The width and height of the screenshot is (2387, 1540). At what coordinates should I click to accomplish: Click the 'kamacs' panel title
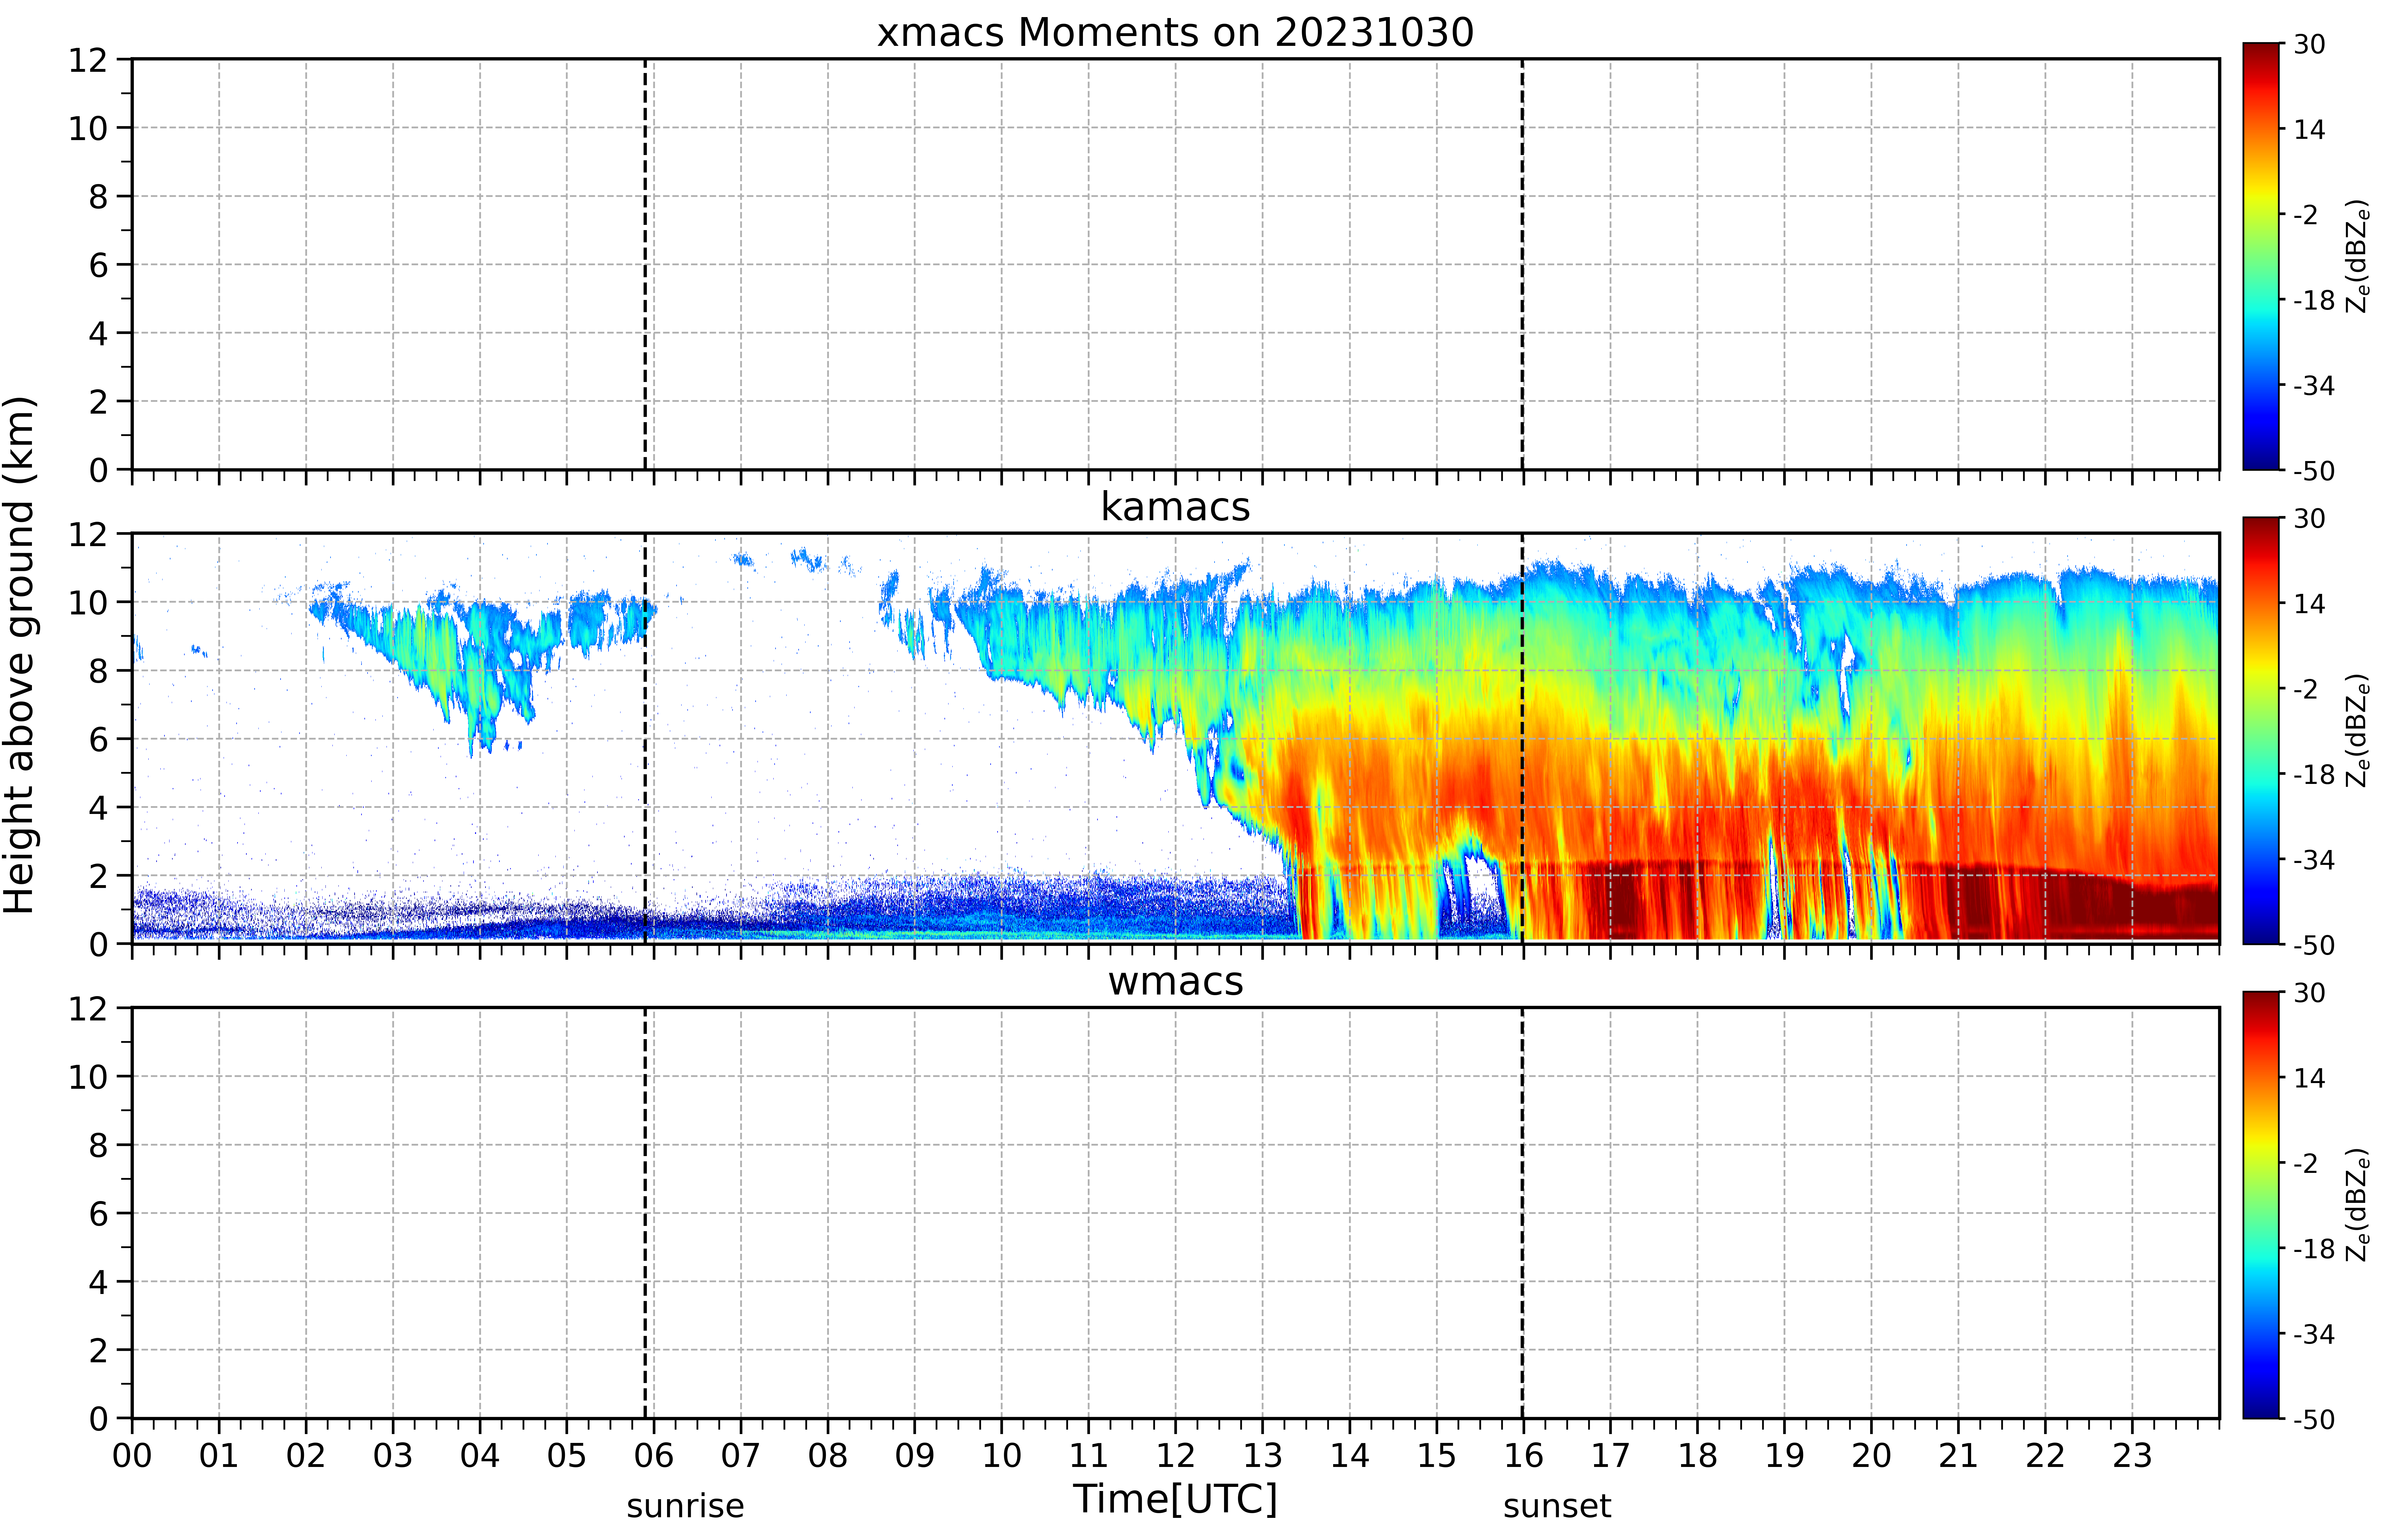1175,507
